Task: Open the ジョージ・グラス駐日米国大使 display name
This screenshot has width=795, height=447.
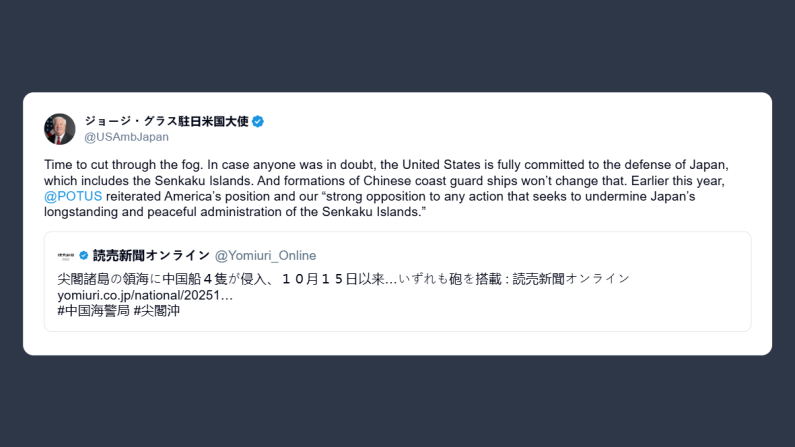Action: coord(165,121)
